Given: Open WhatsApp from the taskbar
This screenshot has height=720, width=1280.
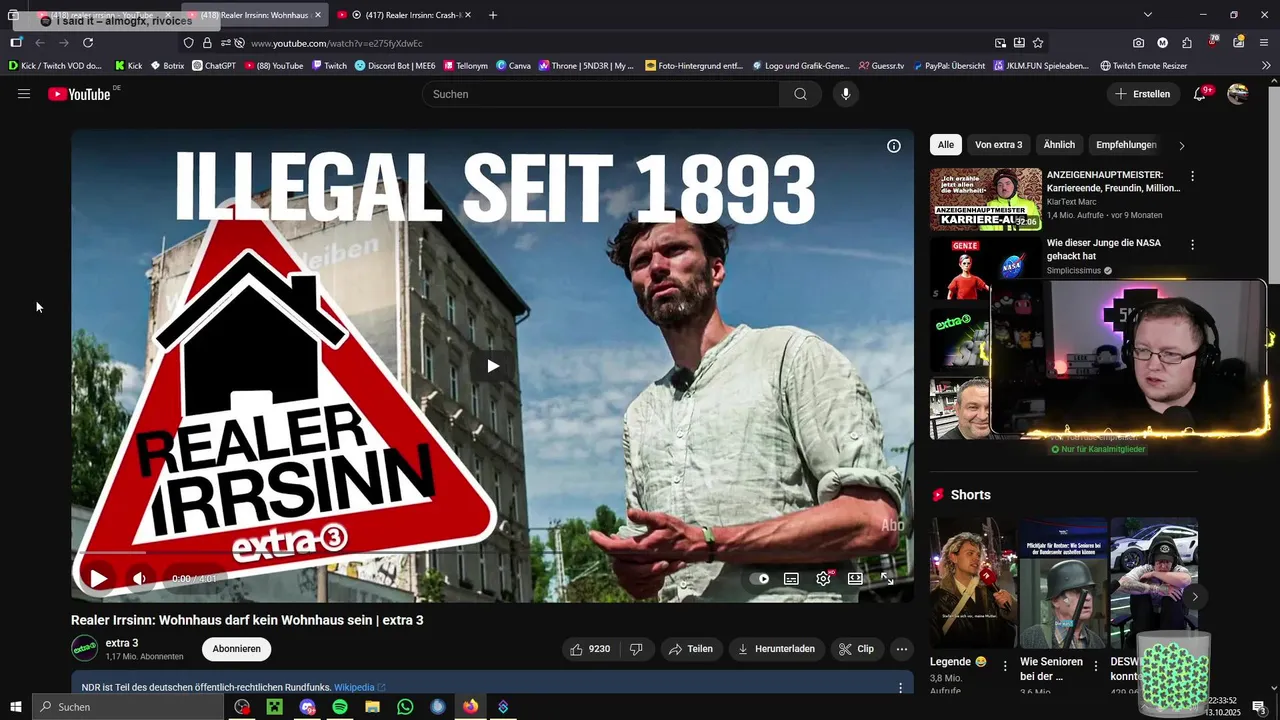Looking at the screenshot, I should point(405,707).
